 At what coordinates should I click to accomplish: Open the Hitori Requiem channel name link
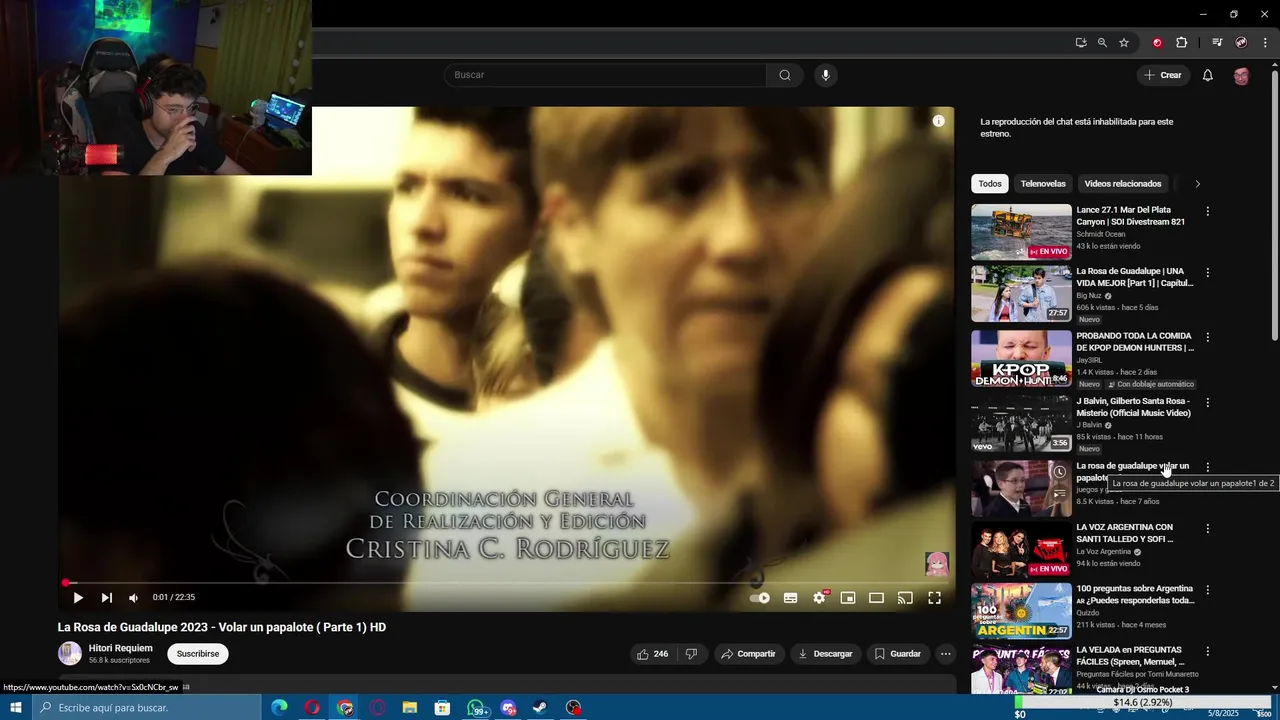(x=121, y=648)
